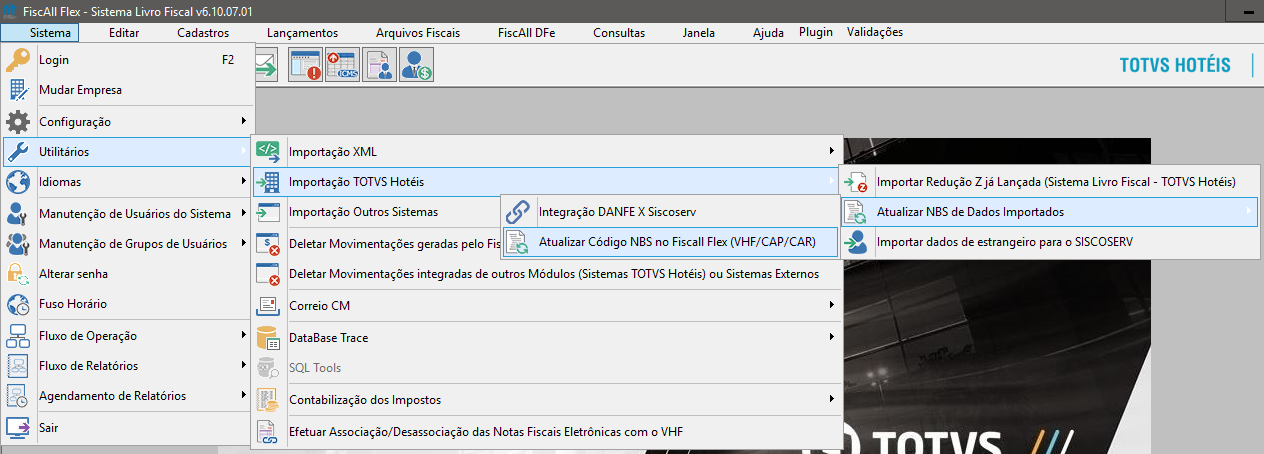Select Importar dados de estrangeiro para SISCOSERV
Viewport: 1264px width, 454px height.
[x=1051, y=242]
